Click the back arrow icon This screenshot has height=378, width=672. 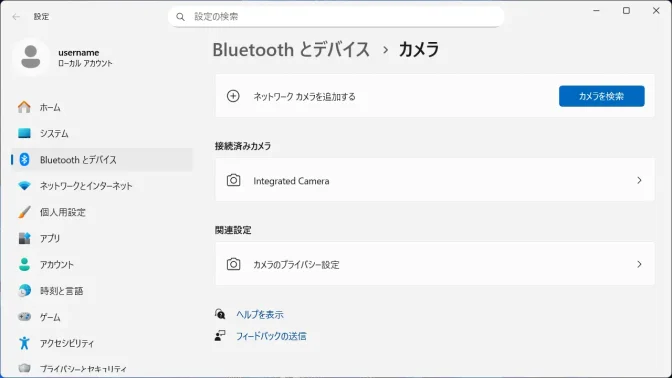(16, 17)
